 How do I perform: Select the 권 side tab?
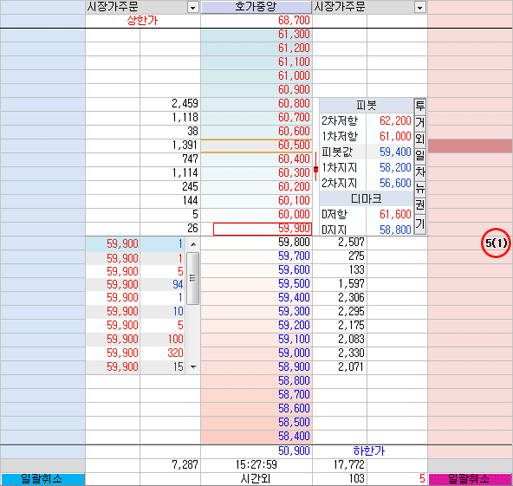tap(420, 204)
